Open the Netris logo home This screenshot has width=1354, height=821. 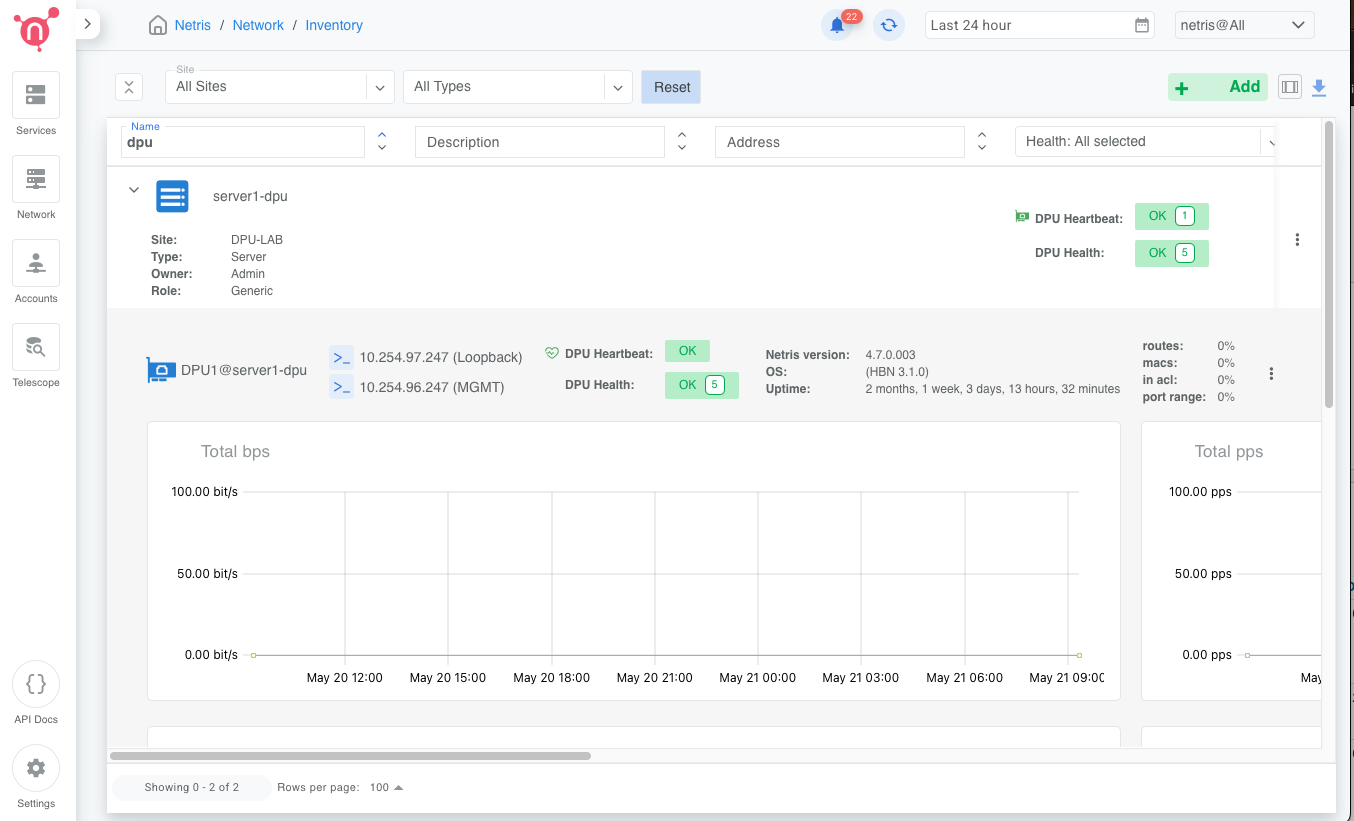tap(36, 29)
